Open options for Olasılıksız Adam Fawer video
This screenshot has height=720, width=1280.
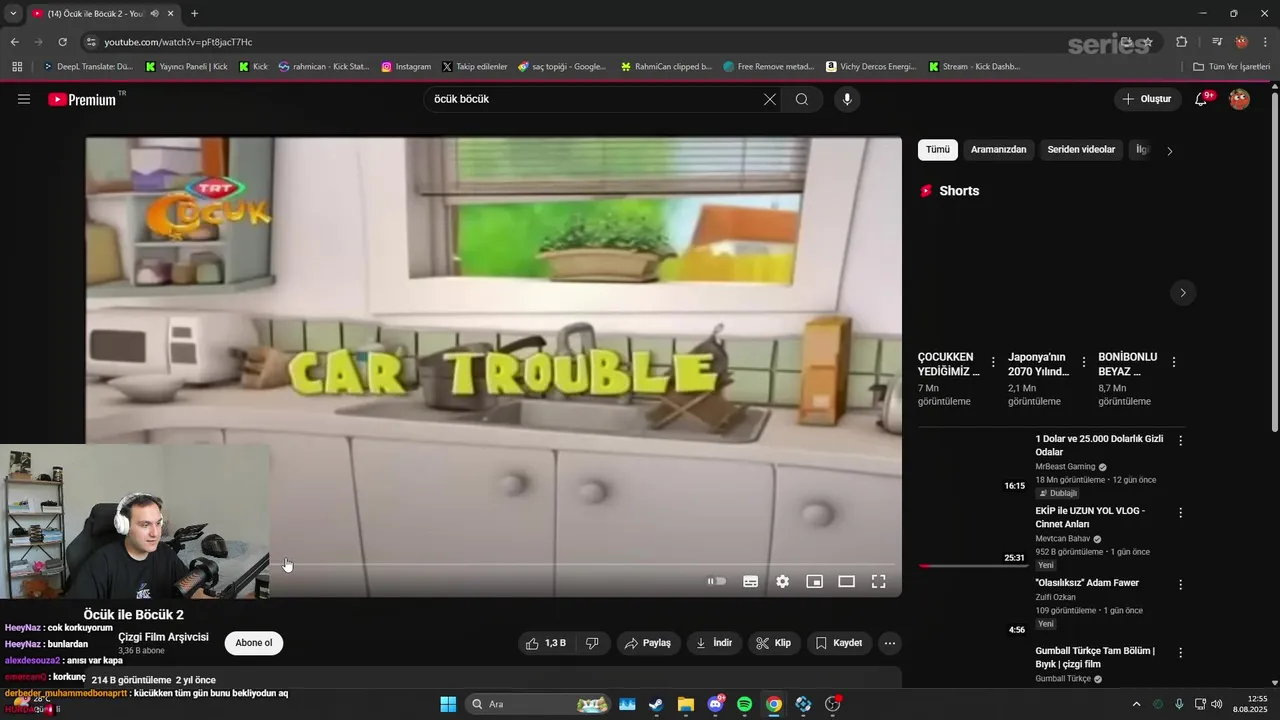[x=1180, y=584]
